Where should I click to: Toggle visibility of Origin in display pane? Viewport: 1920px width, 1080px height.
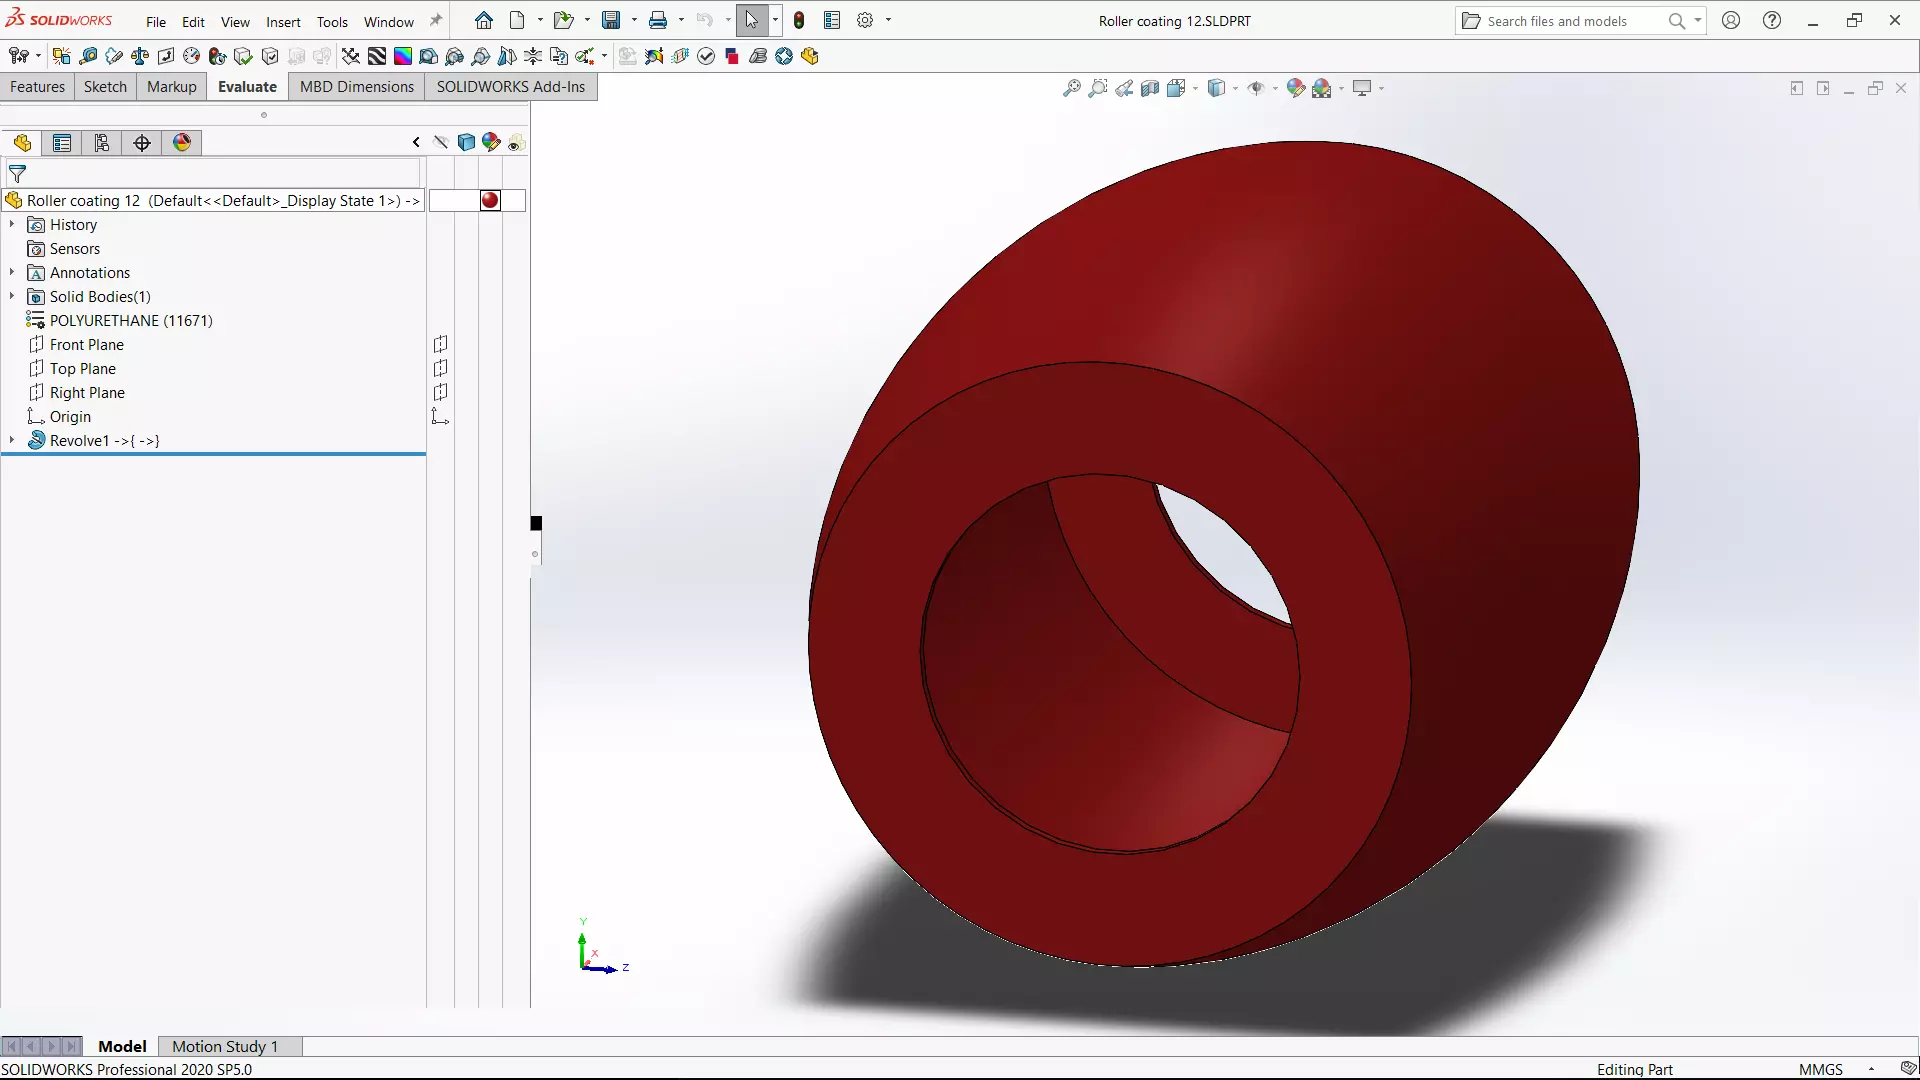point(440,416)
